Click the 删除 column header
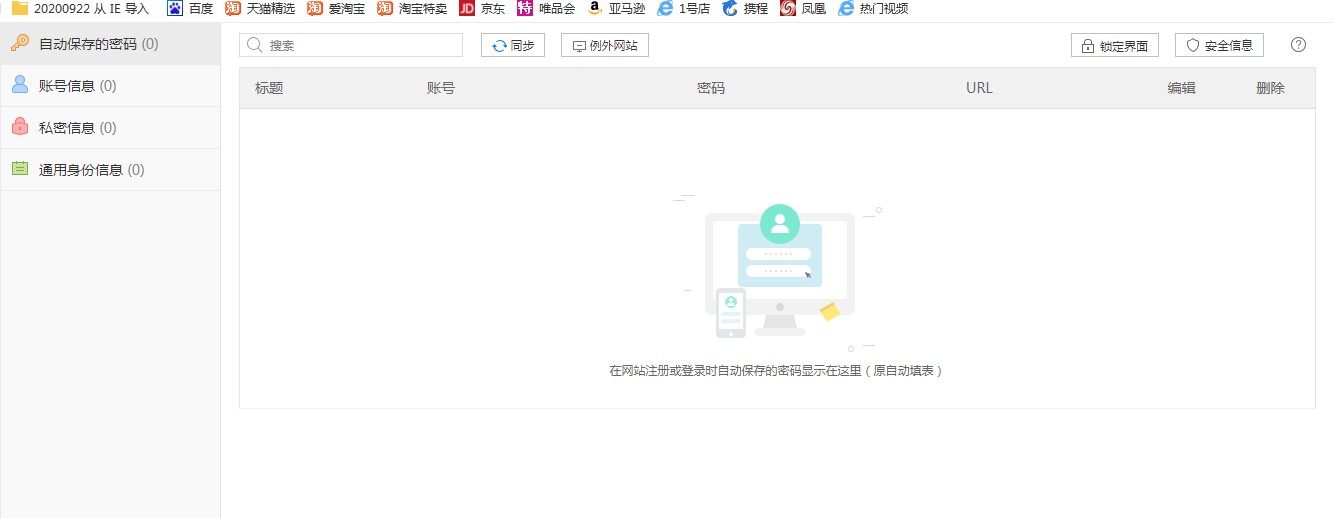 pos(1270,88)
